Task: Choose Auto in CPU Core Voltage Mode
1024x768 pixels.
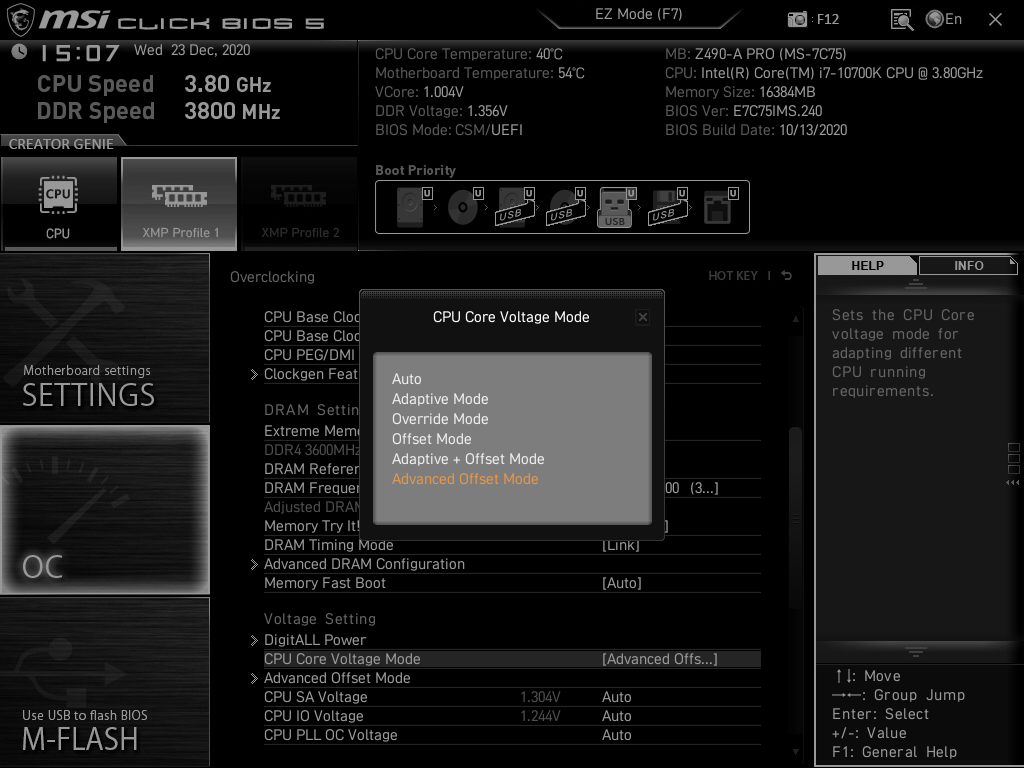Action: (x=407, y=379)
